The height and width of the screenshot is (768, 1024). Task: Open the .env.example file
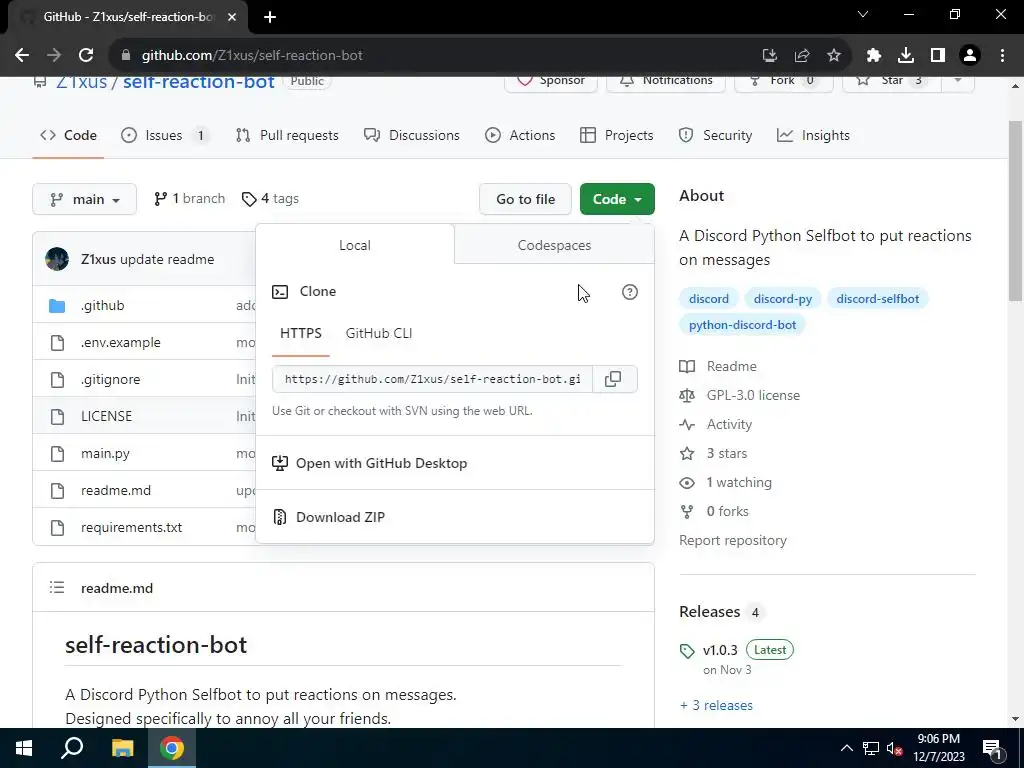(121, 342)
